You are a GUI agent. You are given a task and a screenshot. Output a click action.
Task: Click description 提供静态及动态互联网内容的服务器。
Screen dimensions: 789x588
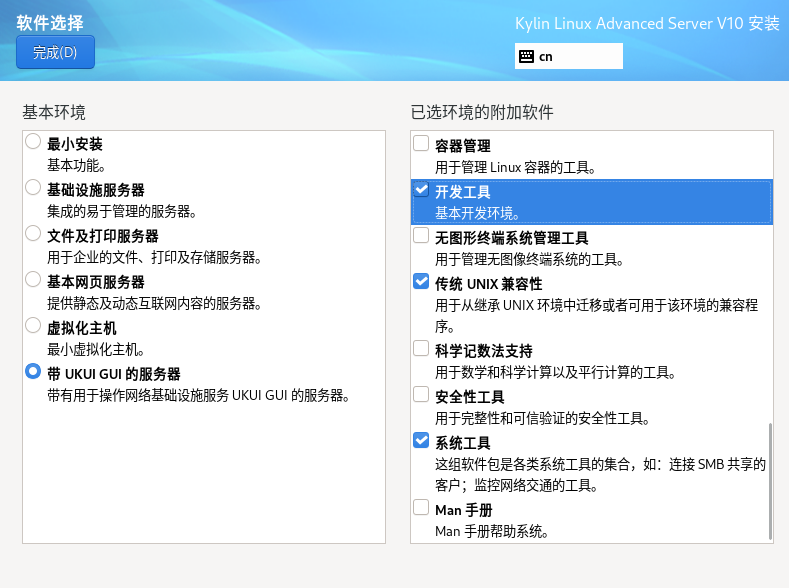pos(154,303)
